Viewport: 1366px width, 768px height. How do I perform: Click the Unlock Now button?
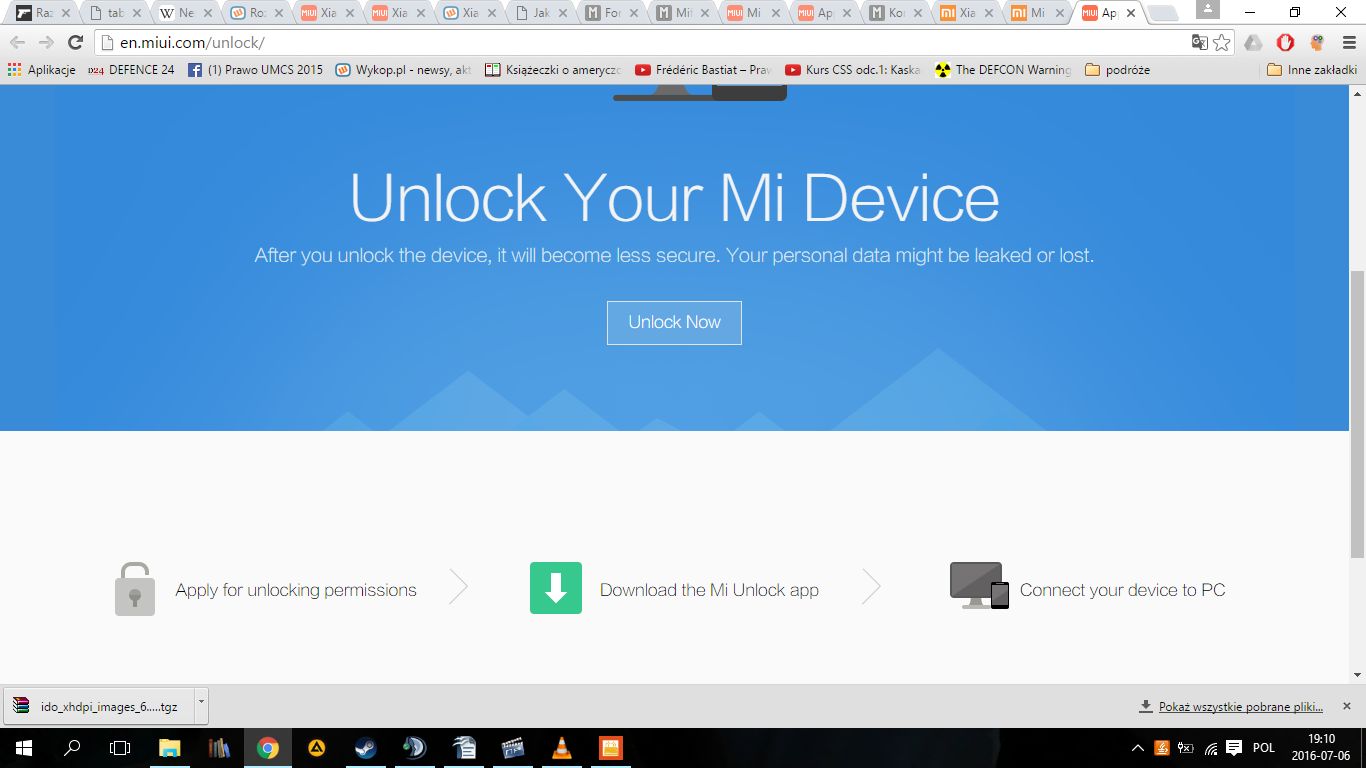click(x=674, y=322)
